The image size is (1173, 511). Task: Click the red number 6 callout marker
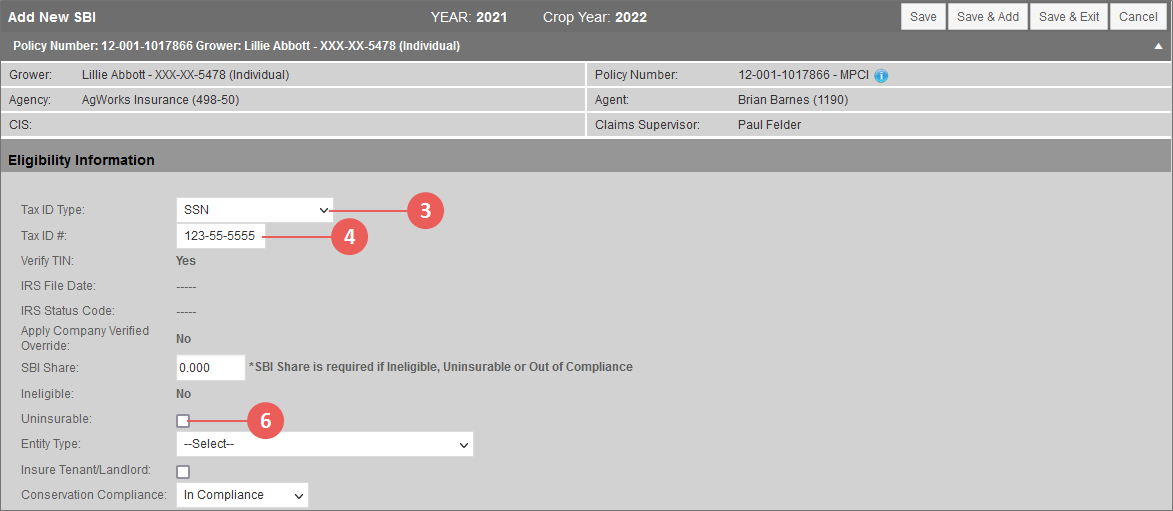point(266,421)
